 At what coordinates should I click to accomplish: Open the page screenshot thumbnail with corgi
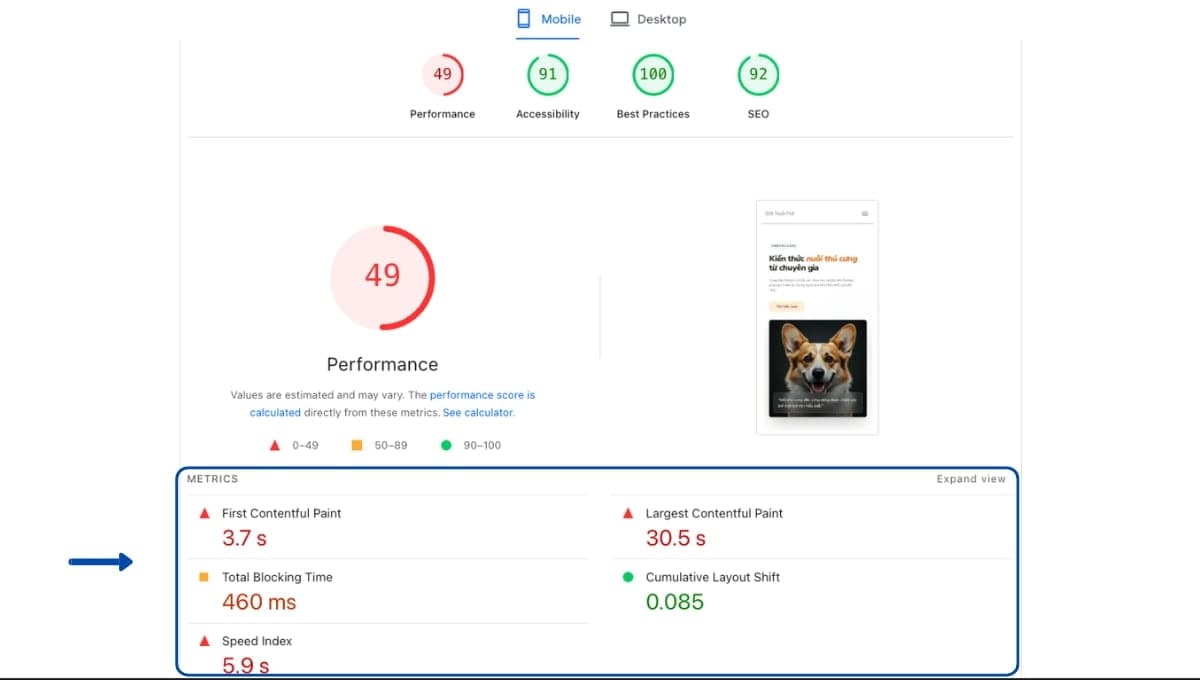(817, 317)
